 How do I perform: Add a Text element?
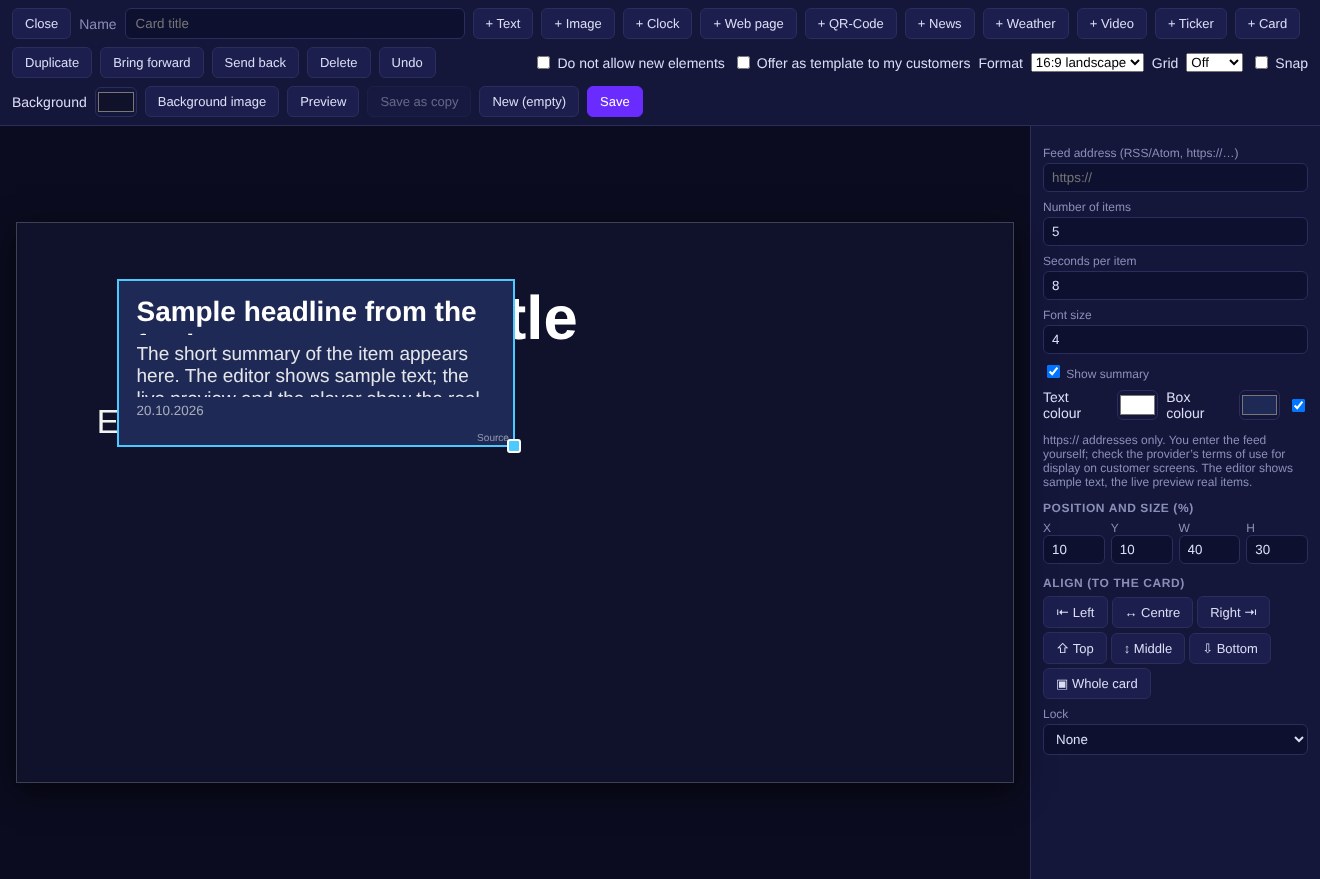pyautogui.click(x=503, y=24)
